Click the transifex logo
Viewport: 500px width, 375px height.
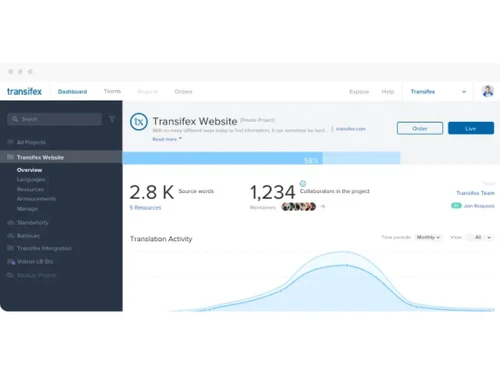[x=24, y=91]
